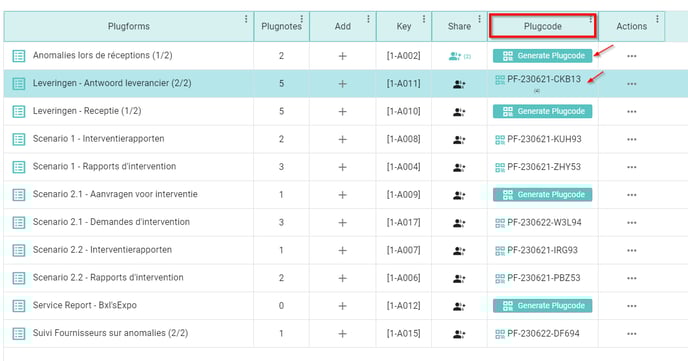Generate Plugcode for Leveringen - Receptie

pyautogui.click(x=542, y=111)
